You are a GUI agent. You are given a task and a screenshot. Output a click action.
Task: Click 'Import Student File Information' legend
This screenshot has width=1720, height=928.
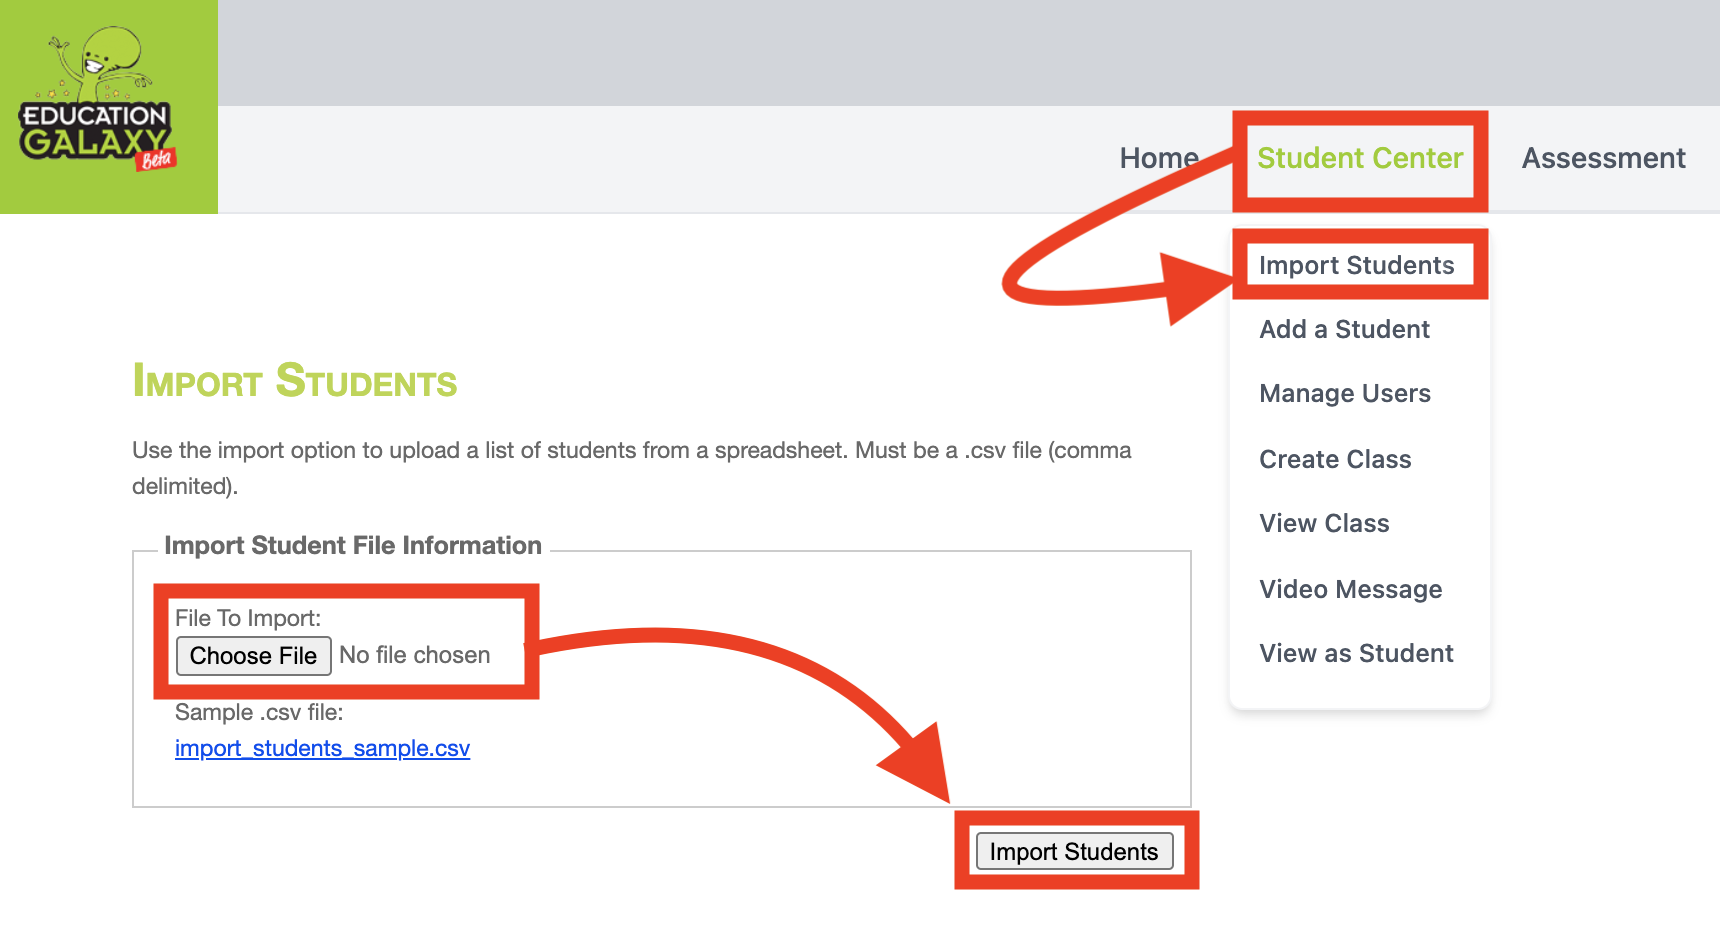tap(353, 545)
